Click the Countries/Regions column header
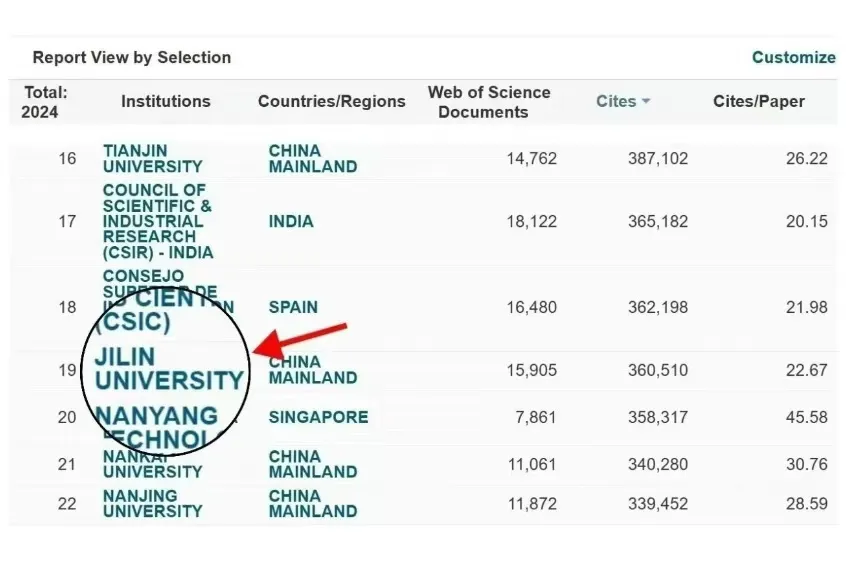The image size is (846, 564). tap(332, 101)
